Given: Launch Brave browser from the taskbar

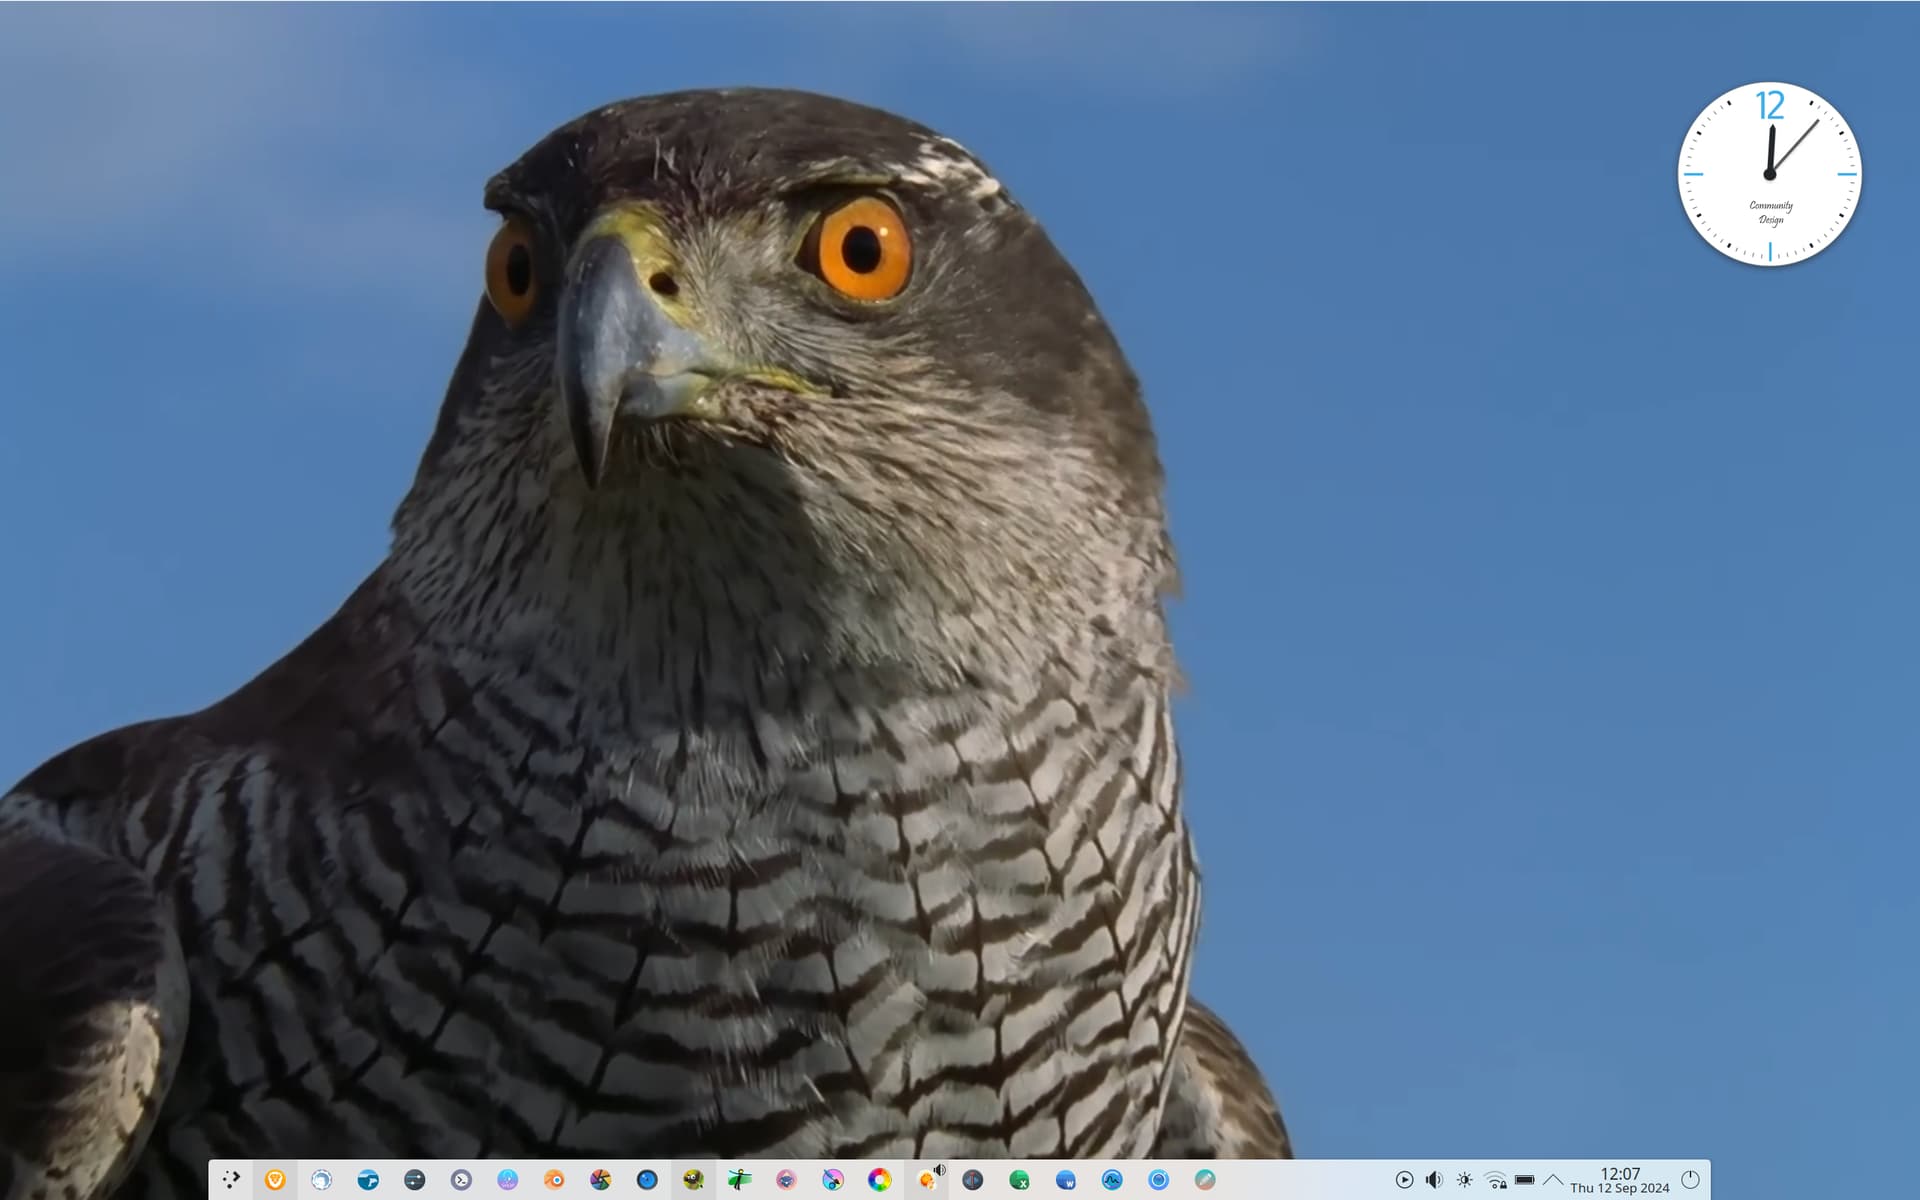Looking at the screenshot, I should 275,1180.
